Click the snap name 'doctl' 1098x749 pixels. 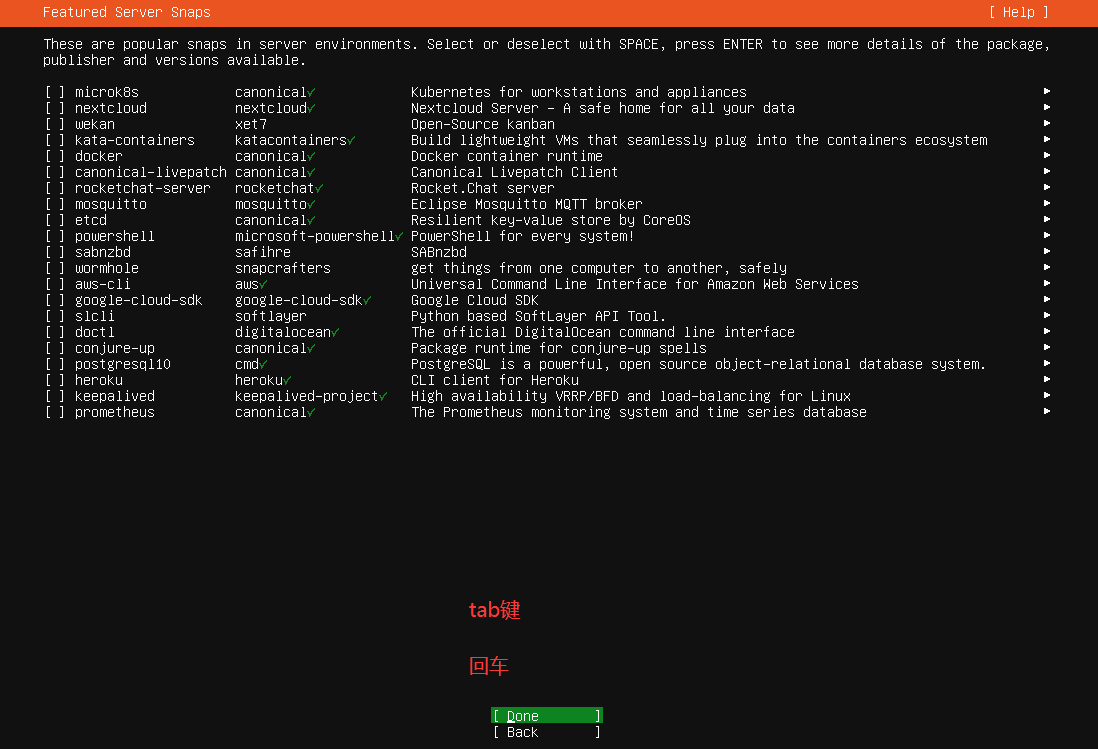pyautogui.click(x=95, y=332)
